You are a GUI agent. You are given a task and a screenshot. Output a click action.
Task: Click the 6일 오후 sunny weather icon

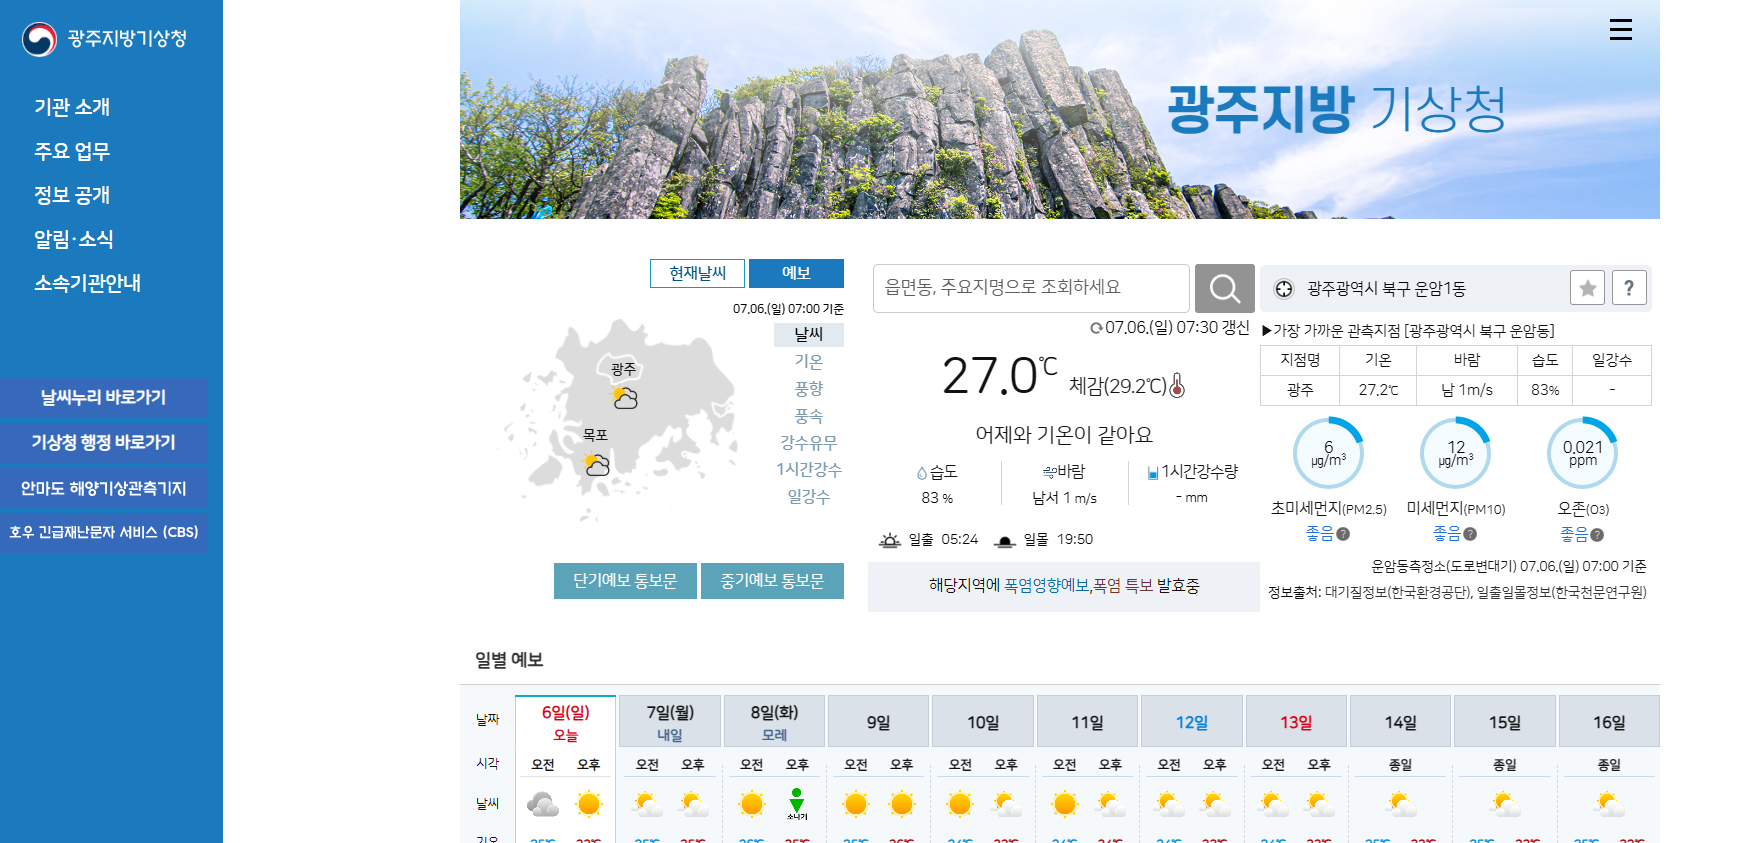pos(589,804)
